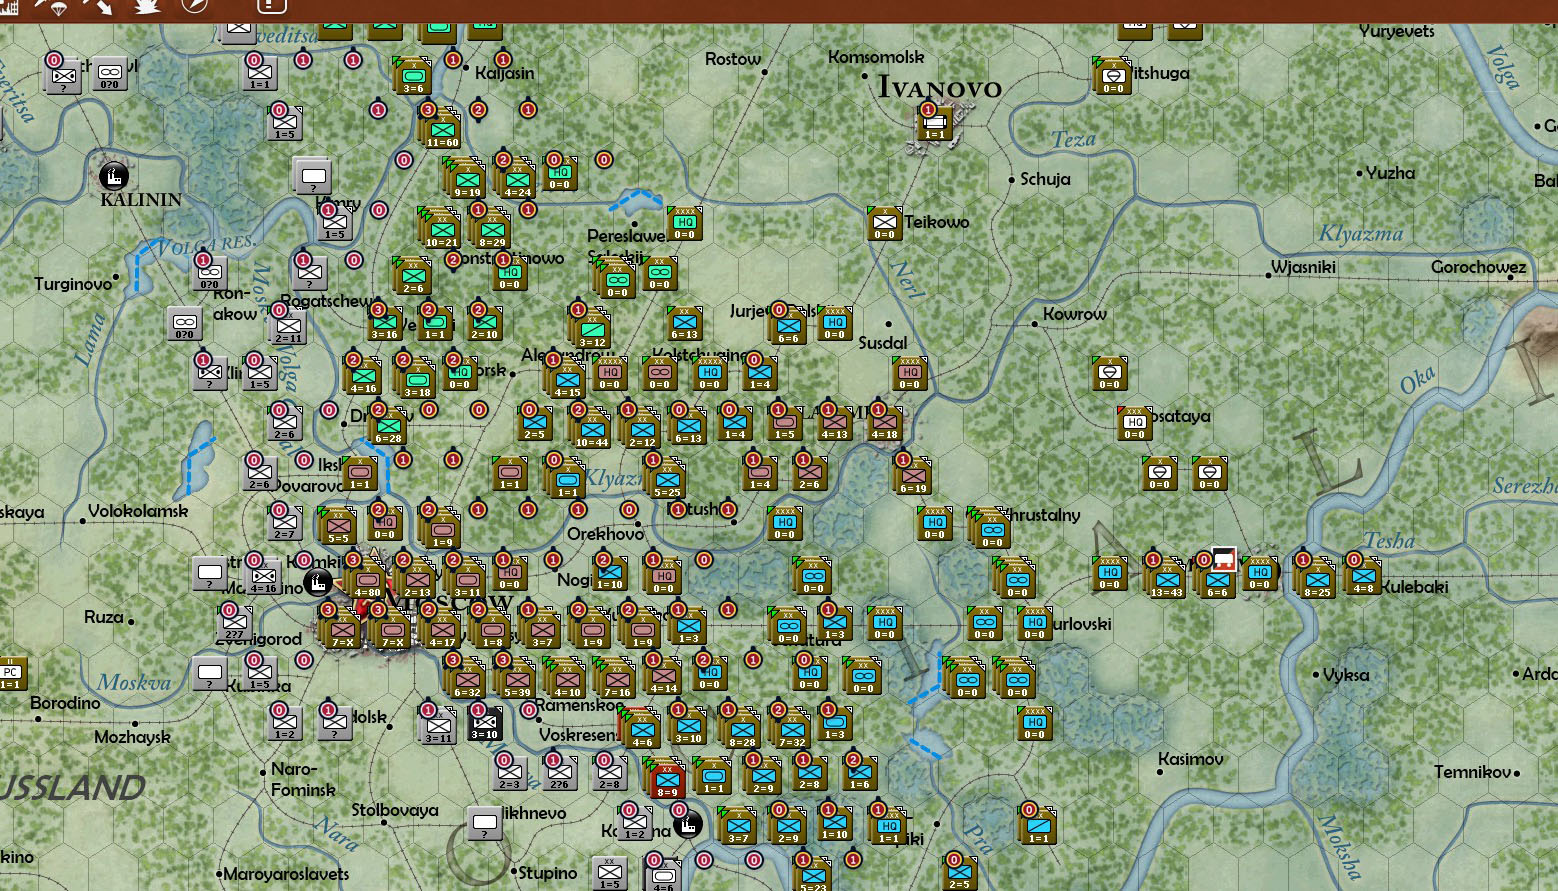Click the Stolbovaya town label
Image resolution: width=1558 pixels, height=891 pixels.
[395, 810]
